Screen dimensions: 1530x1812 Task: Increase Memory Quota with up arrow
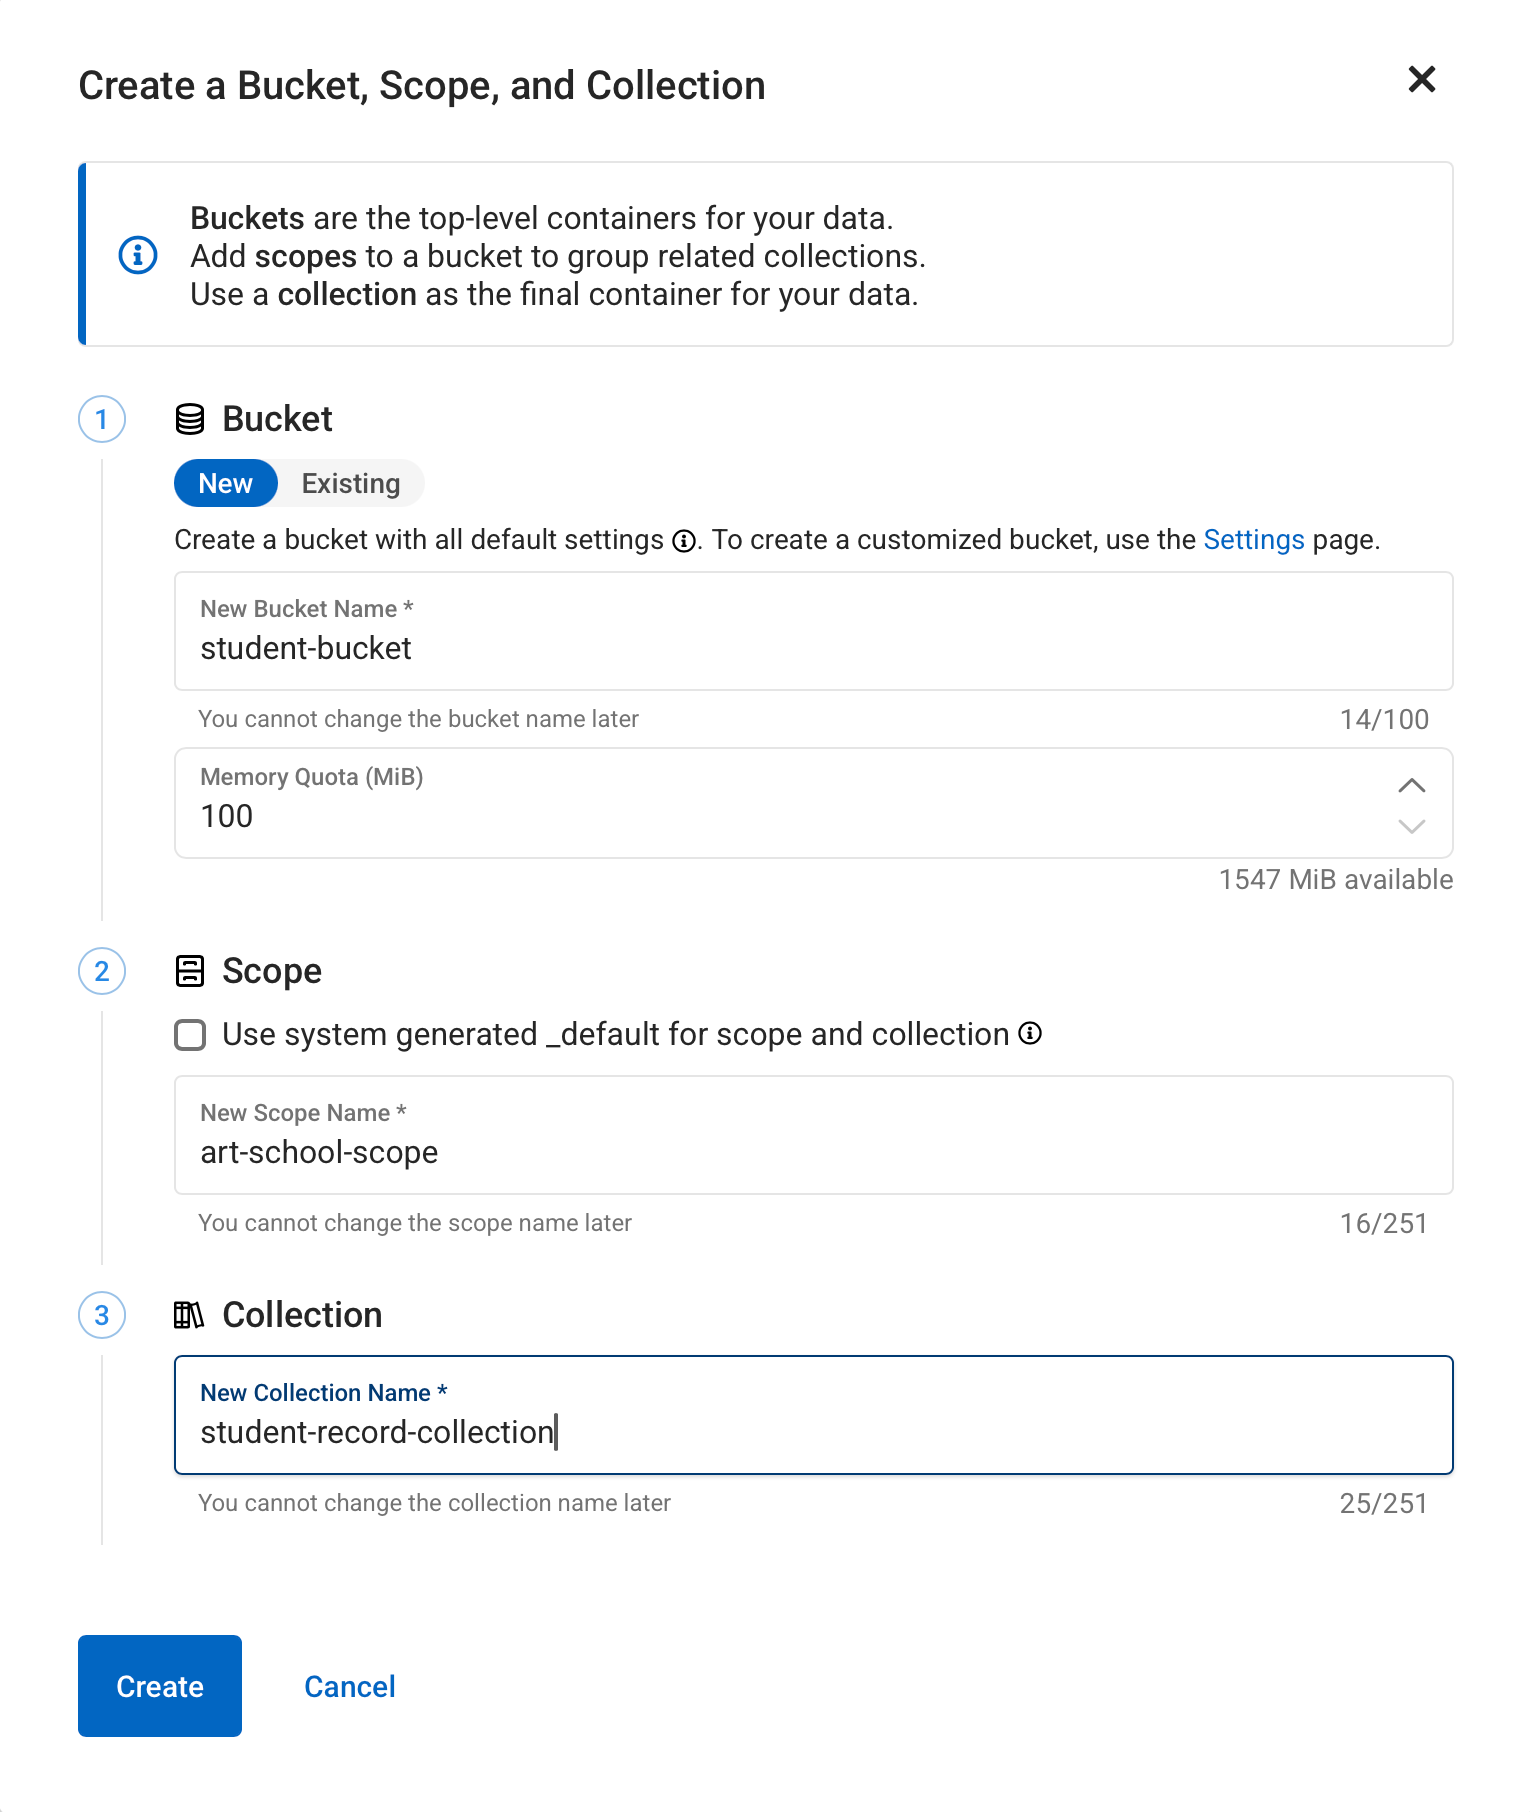[1411, 786]
